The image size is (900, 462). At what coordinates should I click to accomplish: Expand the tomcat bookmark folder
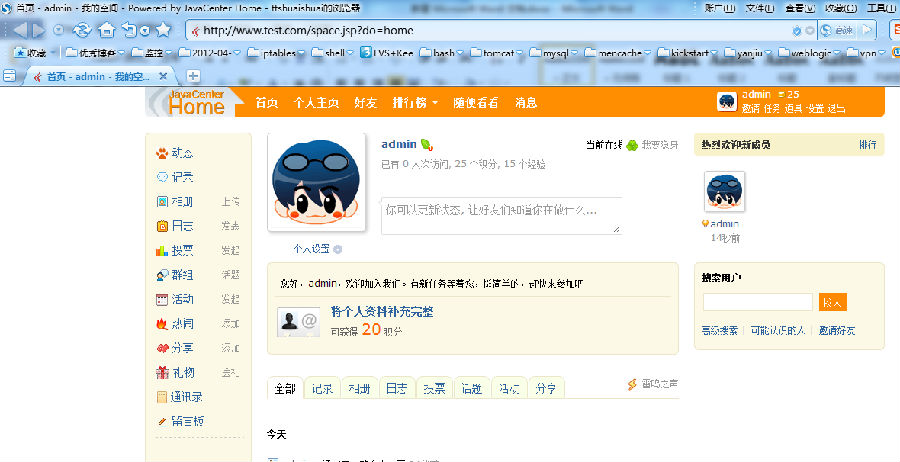tap(519, 53)
